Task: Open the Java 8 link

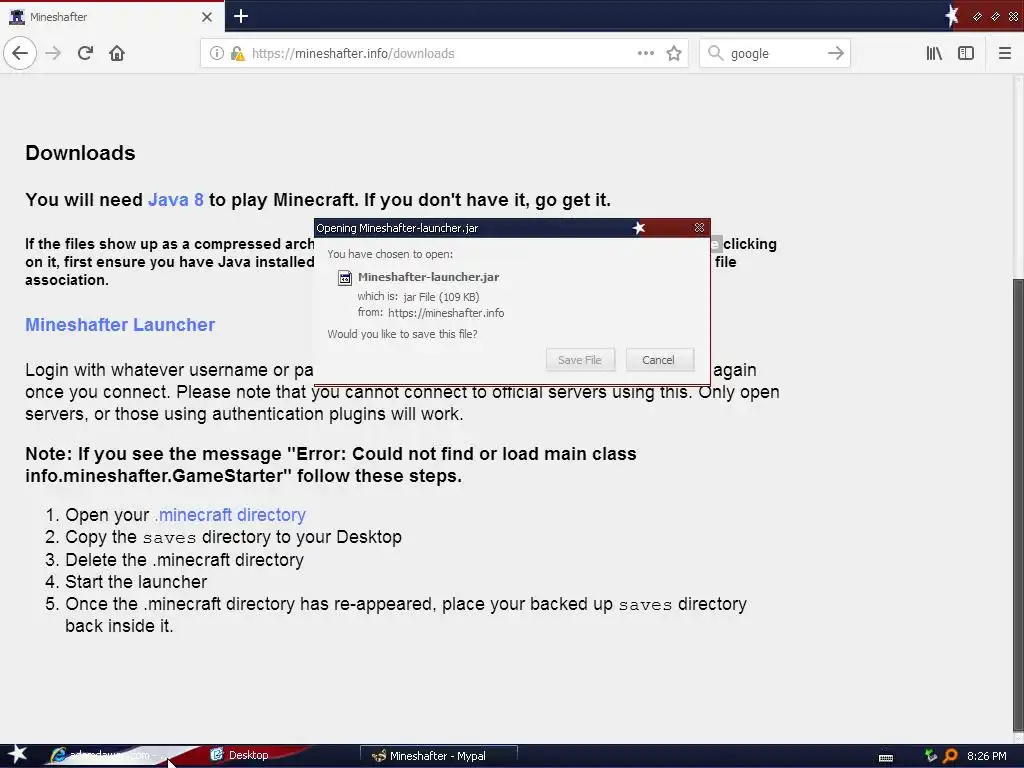Action: [176, 200]
